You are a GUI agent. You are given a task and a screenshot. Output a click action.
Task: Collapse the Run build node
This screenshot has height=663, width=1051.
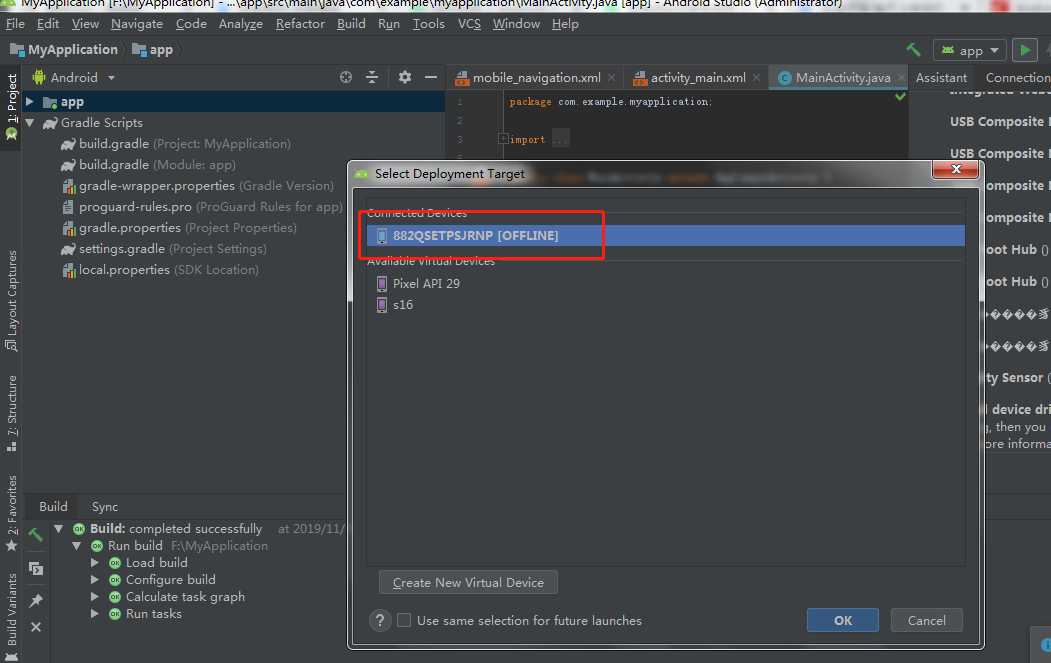[76, 546]
